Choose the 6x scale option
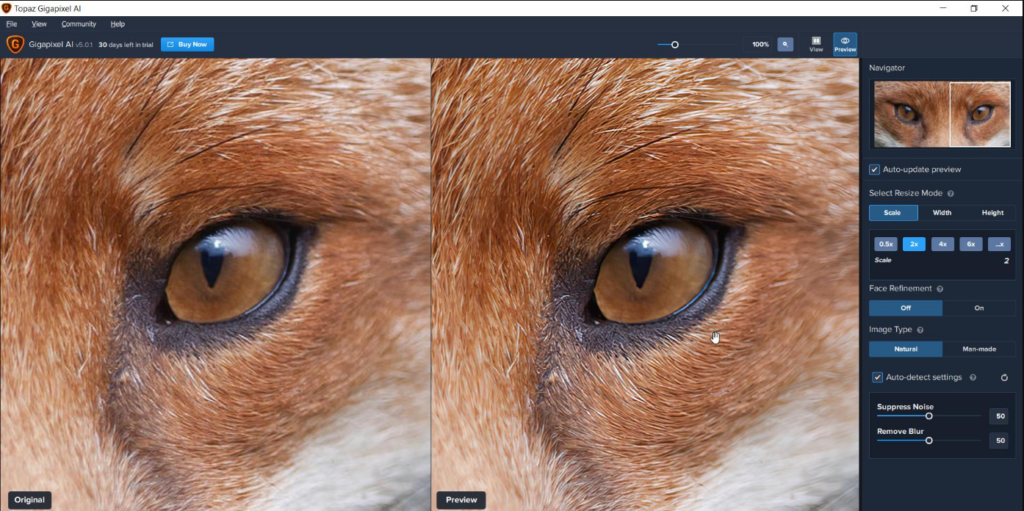This screenshot has height=511, width=1024. click(970, 244)
